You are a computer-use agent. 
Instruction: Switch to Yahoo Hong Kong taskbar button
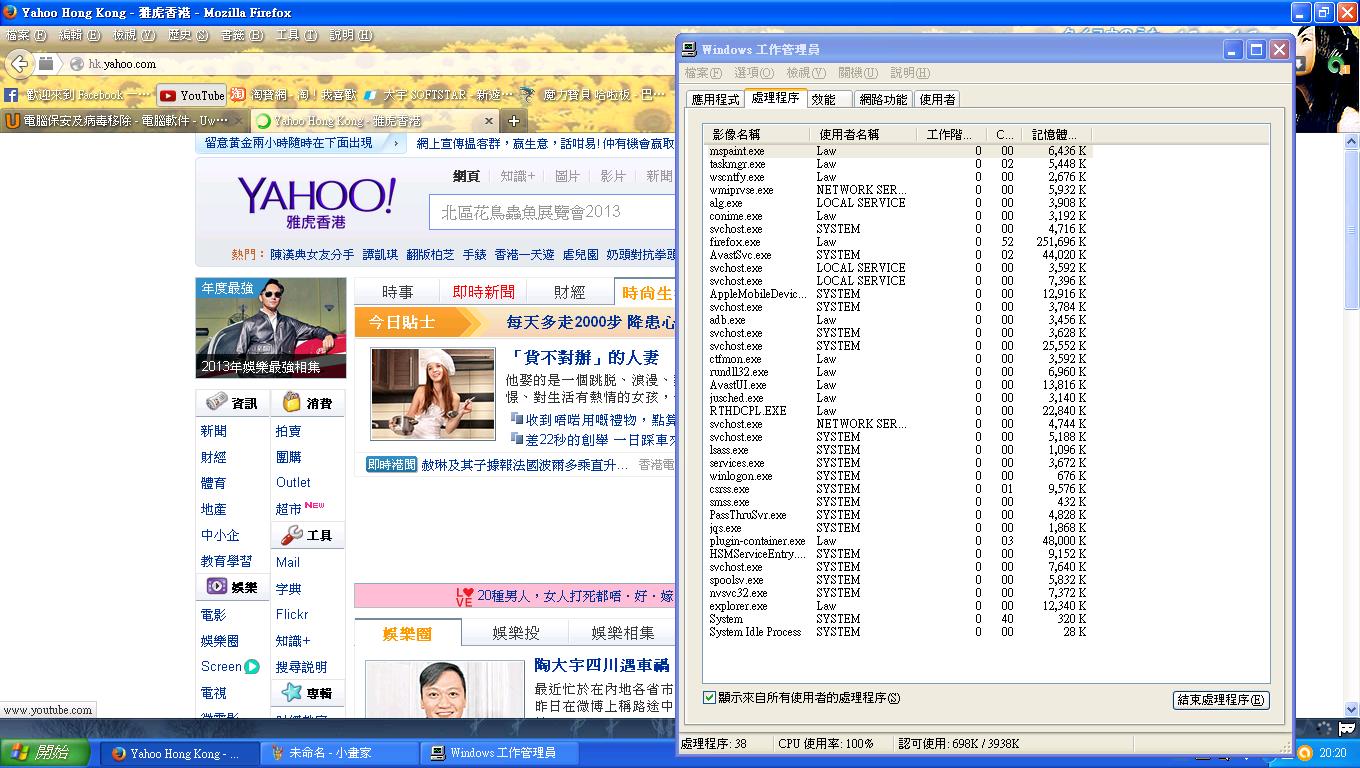tap(180, 753)
